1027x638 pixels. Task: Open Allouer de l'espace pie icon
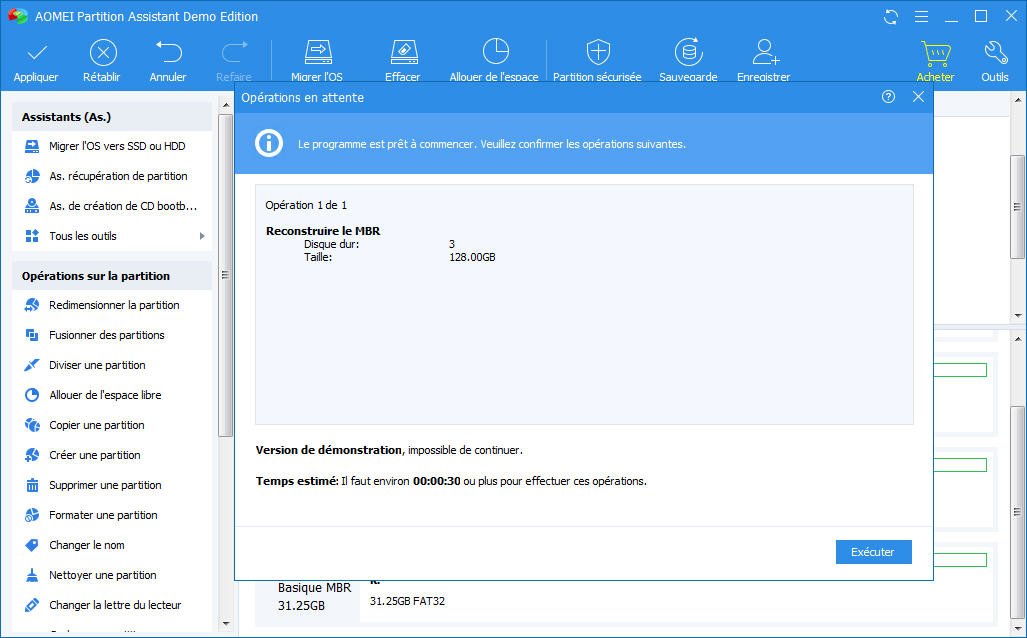(495, 52)
